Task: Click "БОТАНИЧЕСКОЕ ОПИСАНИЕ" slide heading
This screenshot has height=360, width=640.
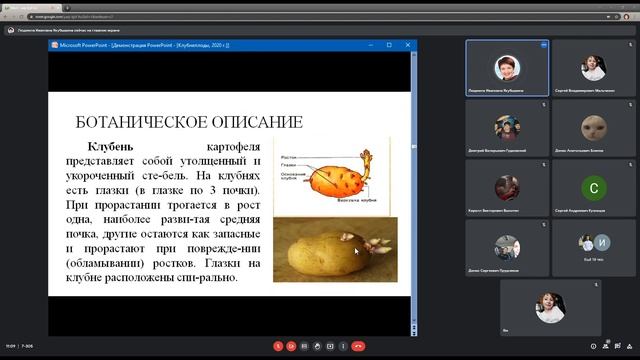Action: pyautogui.click(x=189, y=122)
